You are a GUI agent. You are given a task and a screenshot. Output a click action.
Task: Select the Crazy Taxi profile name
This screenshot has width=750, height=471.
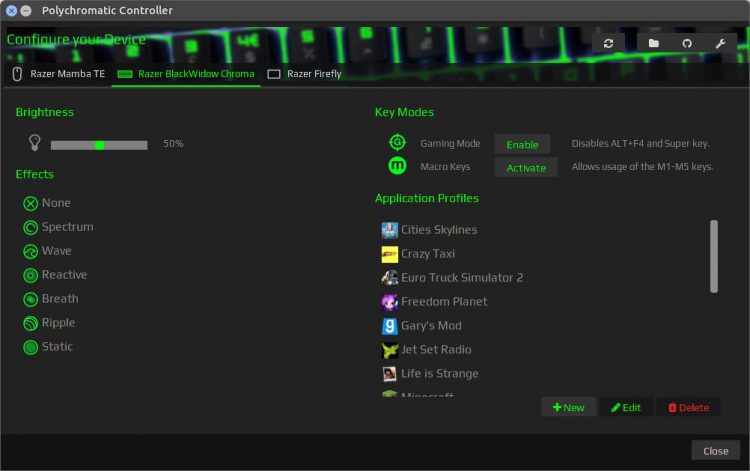point(428,254)
